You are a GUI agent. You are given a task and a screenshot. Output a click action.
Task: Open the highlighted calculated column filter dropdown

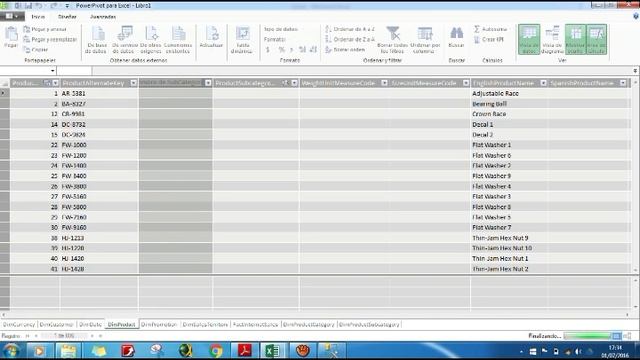(208, 83)
